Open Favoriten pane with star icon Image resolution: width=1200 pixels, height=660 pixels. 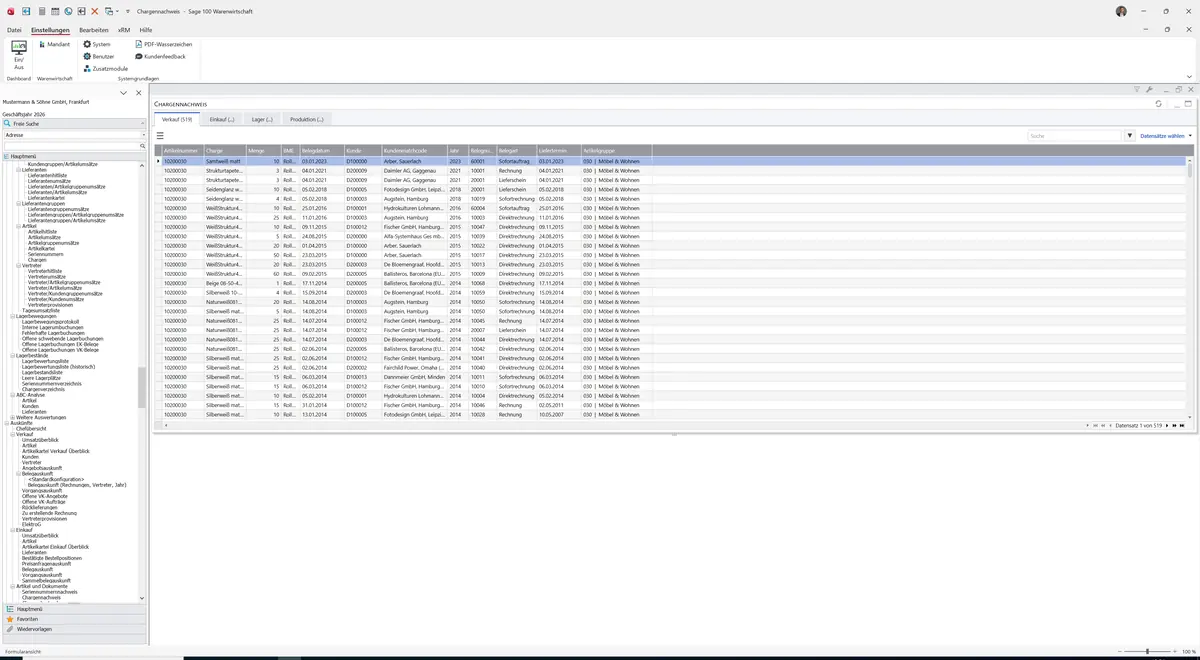(73, 619)
